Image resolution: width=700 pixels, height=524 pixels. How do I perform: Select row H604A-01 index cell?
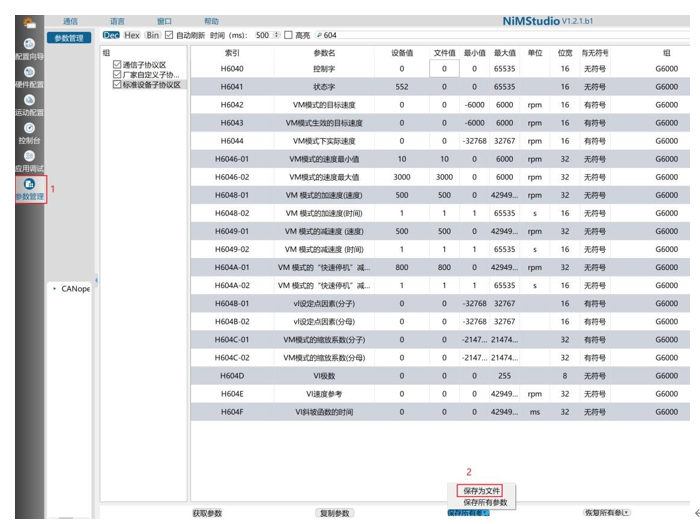point(232,267)
